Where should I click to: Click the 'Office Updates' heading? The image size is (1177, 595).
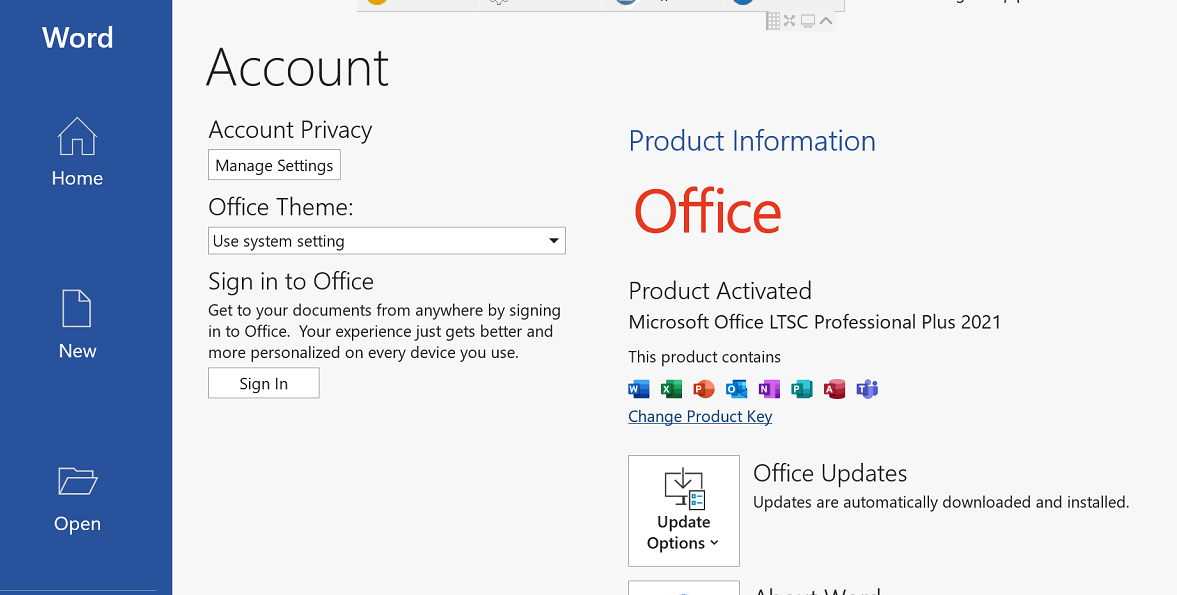(829, 473)
